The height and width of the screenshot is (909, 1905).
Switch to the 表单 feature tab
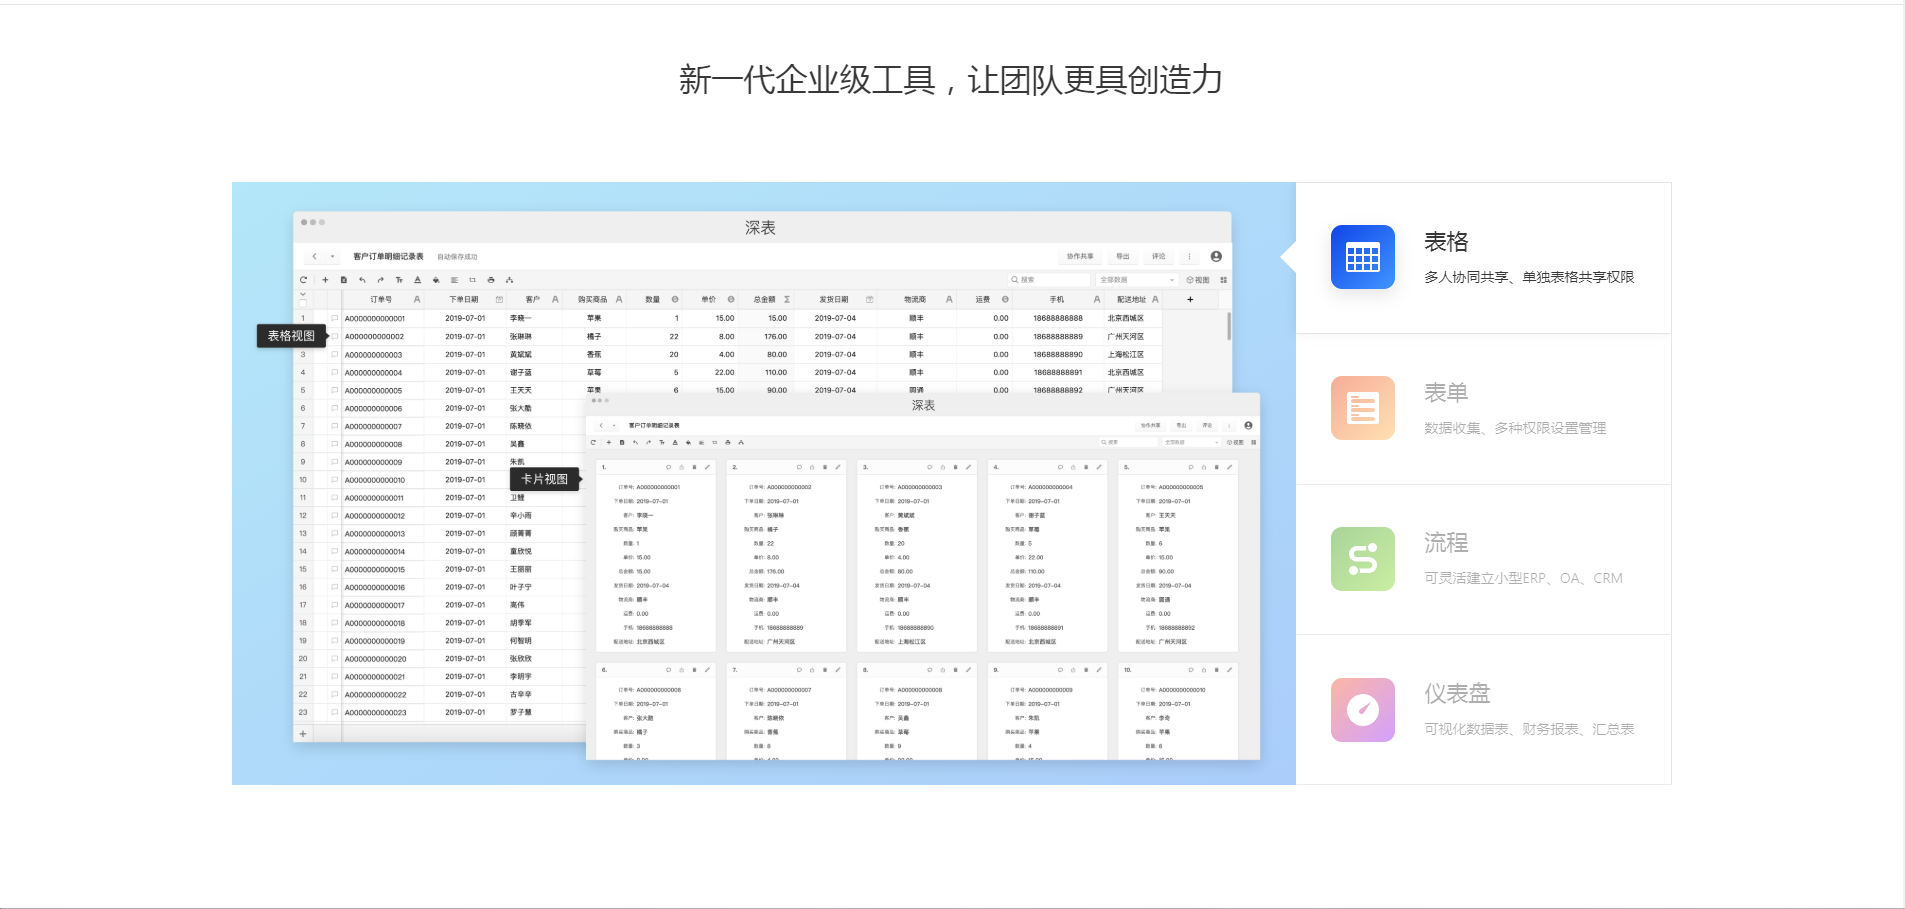[x=1483, y=409]
